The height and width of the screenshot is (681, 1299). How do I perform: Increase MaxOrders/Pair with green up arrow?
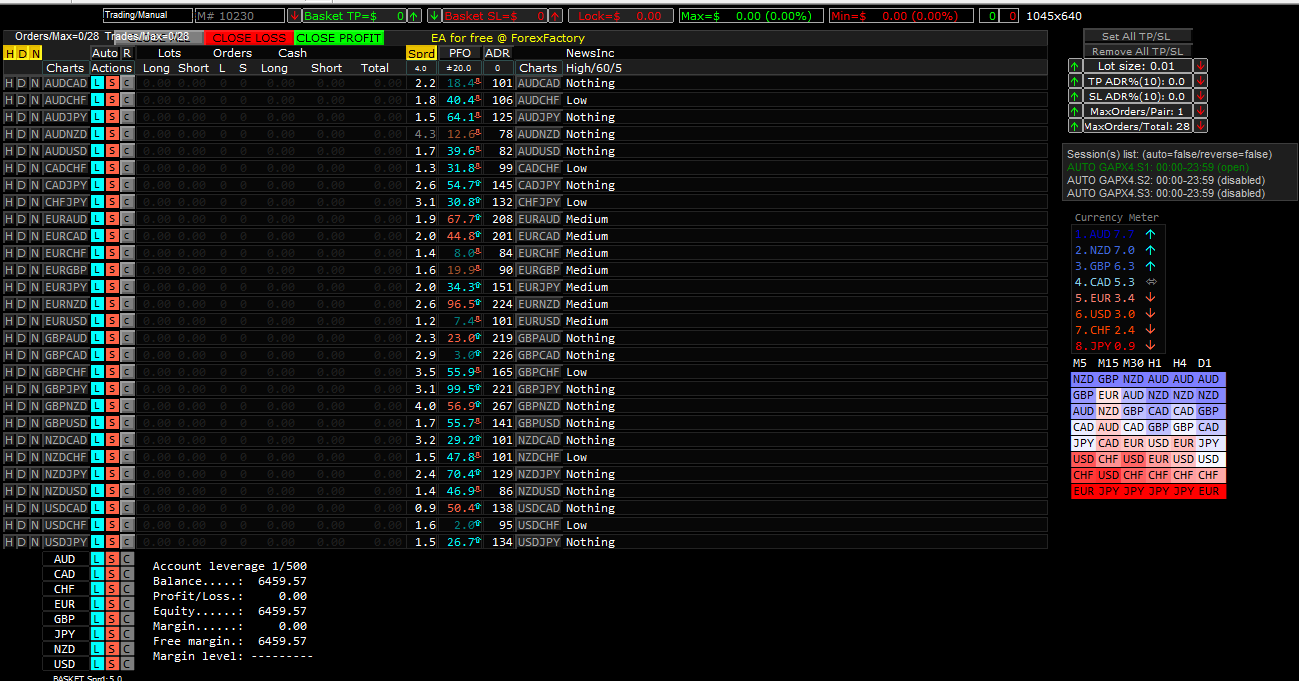[x=1075, y=111]
